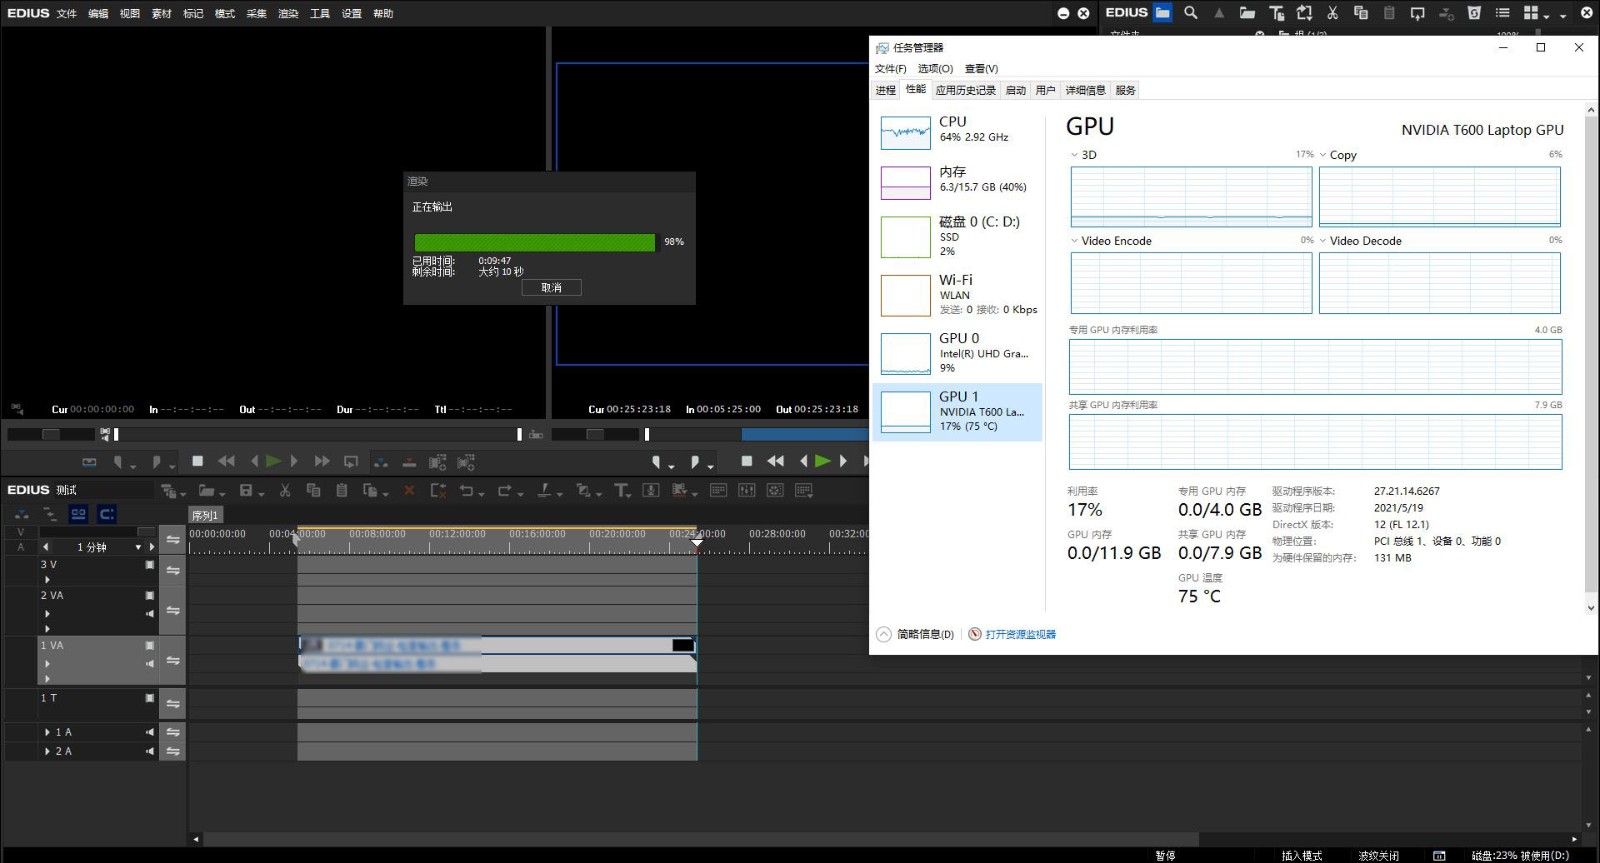Select GPU 1 NVIDIA T600 in the performance list
The height and width of the screenshot is (863, 1600).
(957, 412)
